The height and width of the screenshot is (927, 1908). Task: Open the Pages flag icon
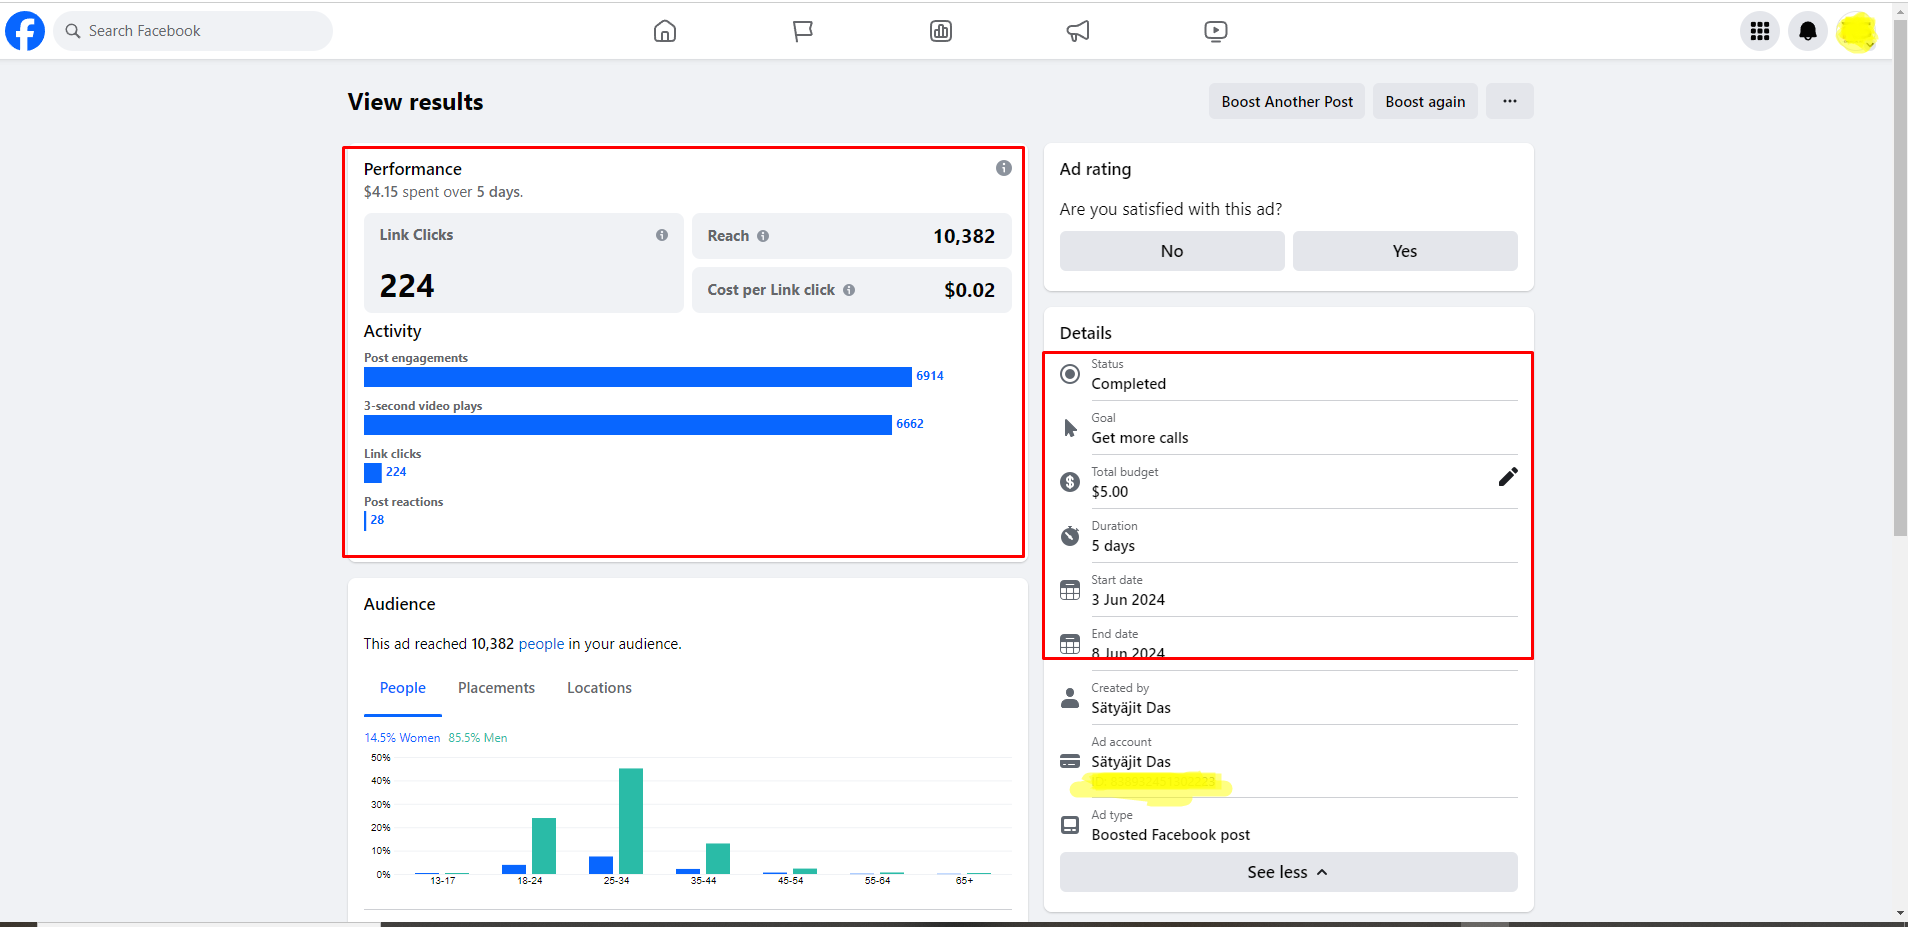[x=802, y=31]
